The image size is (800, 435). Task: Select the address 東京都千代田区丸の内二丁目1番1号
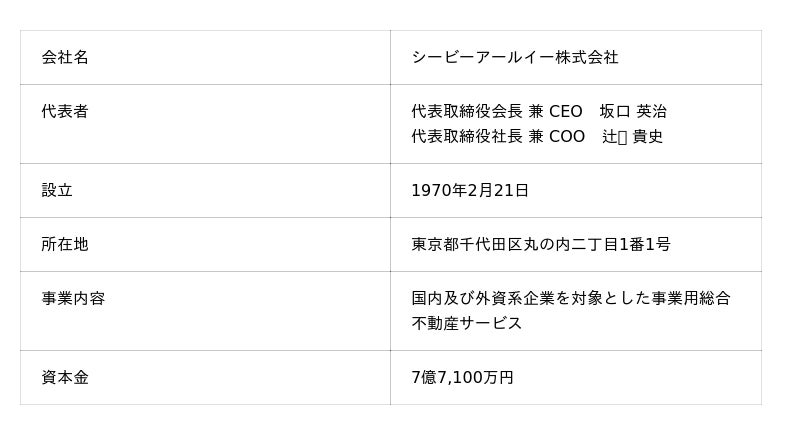tap(540, 245)
